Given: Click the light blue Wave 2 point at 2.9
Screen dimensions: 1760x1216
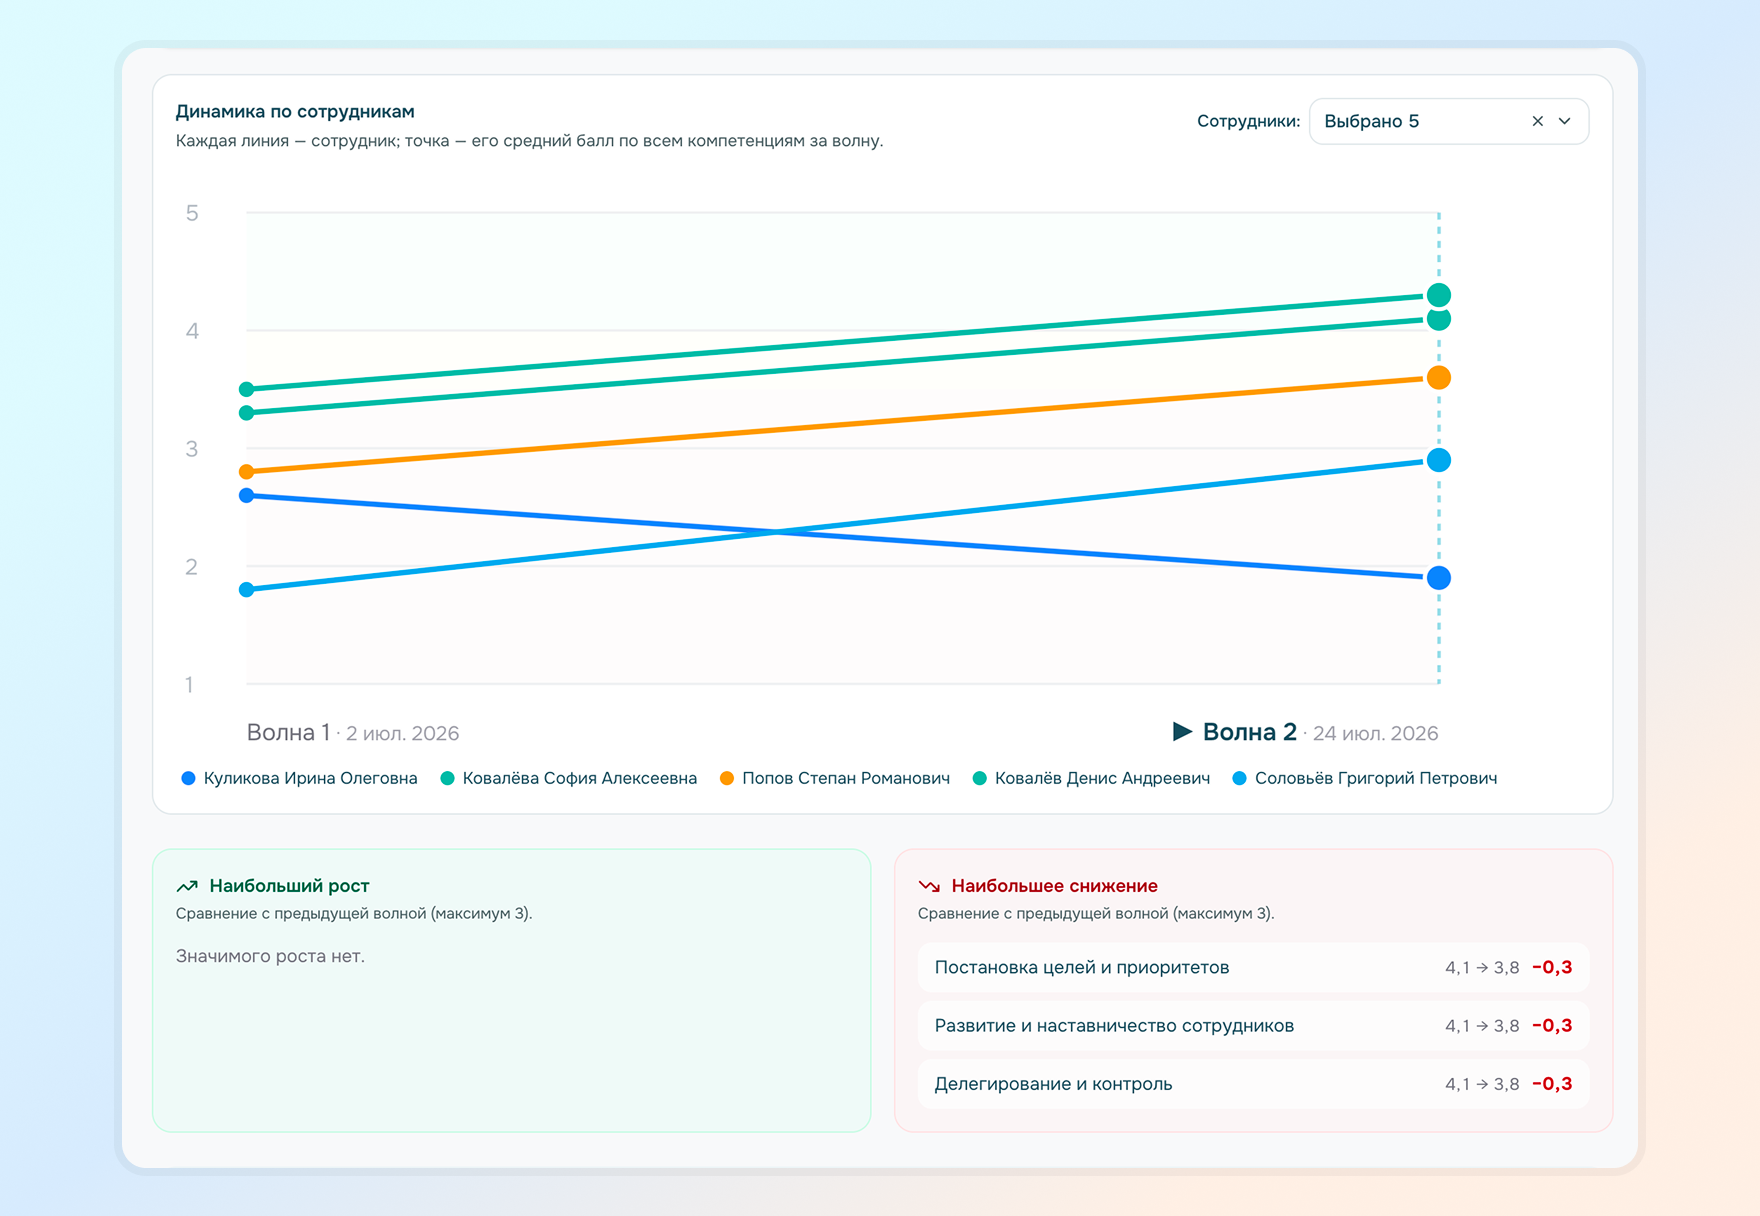Looking at the screenshot, I should (1439, 460).
